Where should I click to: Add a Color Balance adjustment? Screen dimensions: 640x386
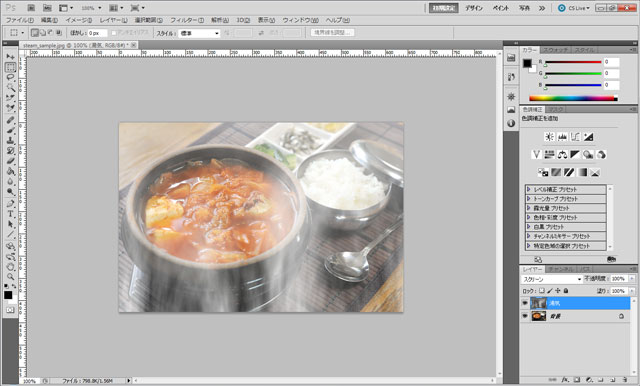point(562,155)
